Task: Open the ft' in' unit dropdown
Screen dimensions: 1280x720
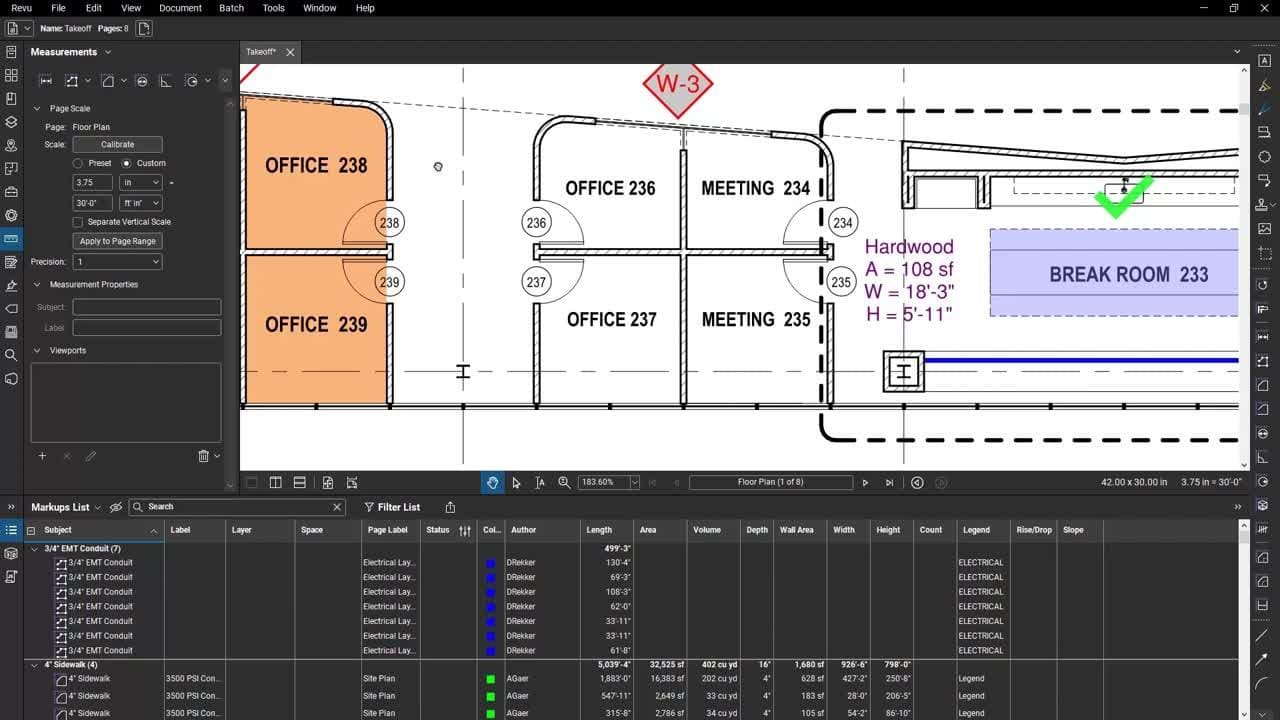Action: [140, 203]
